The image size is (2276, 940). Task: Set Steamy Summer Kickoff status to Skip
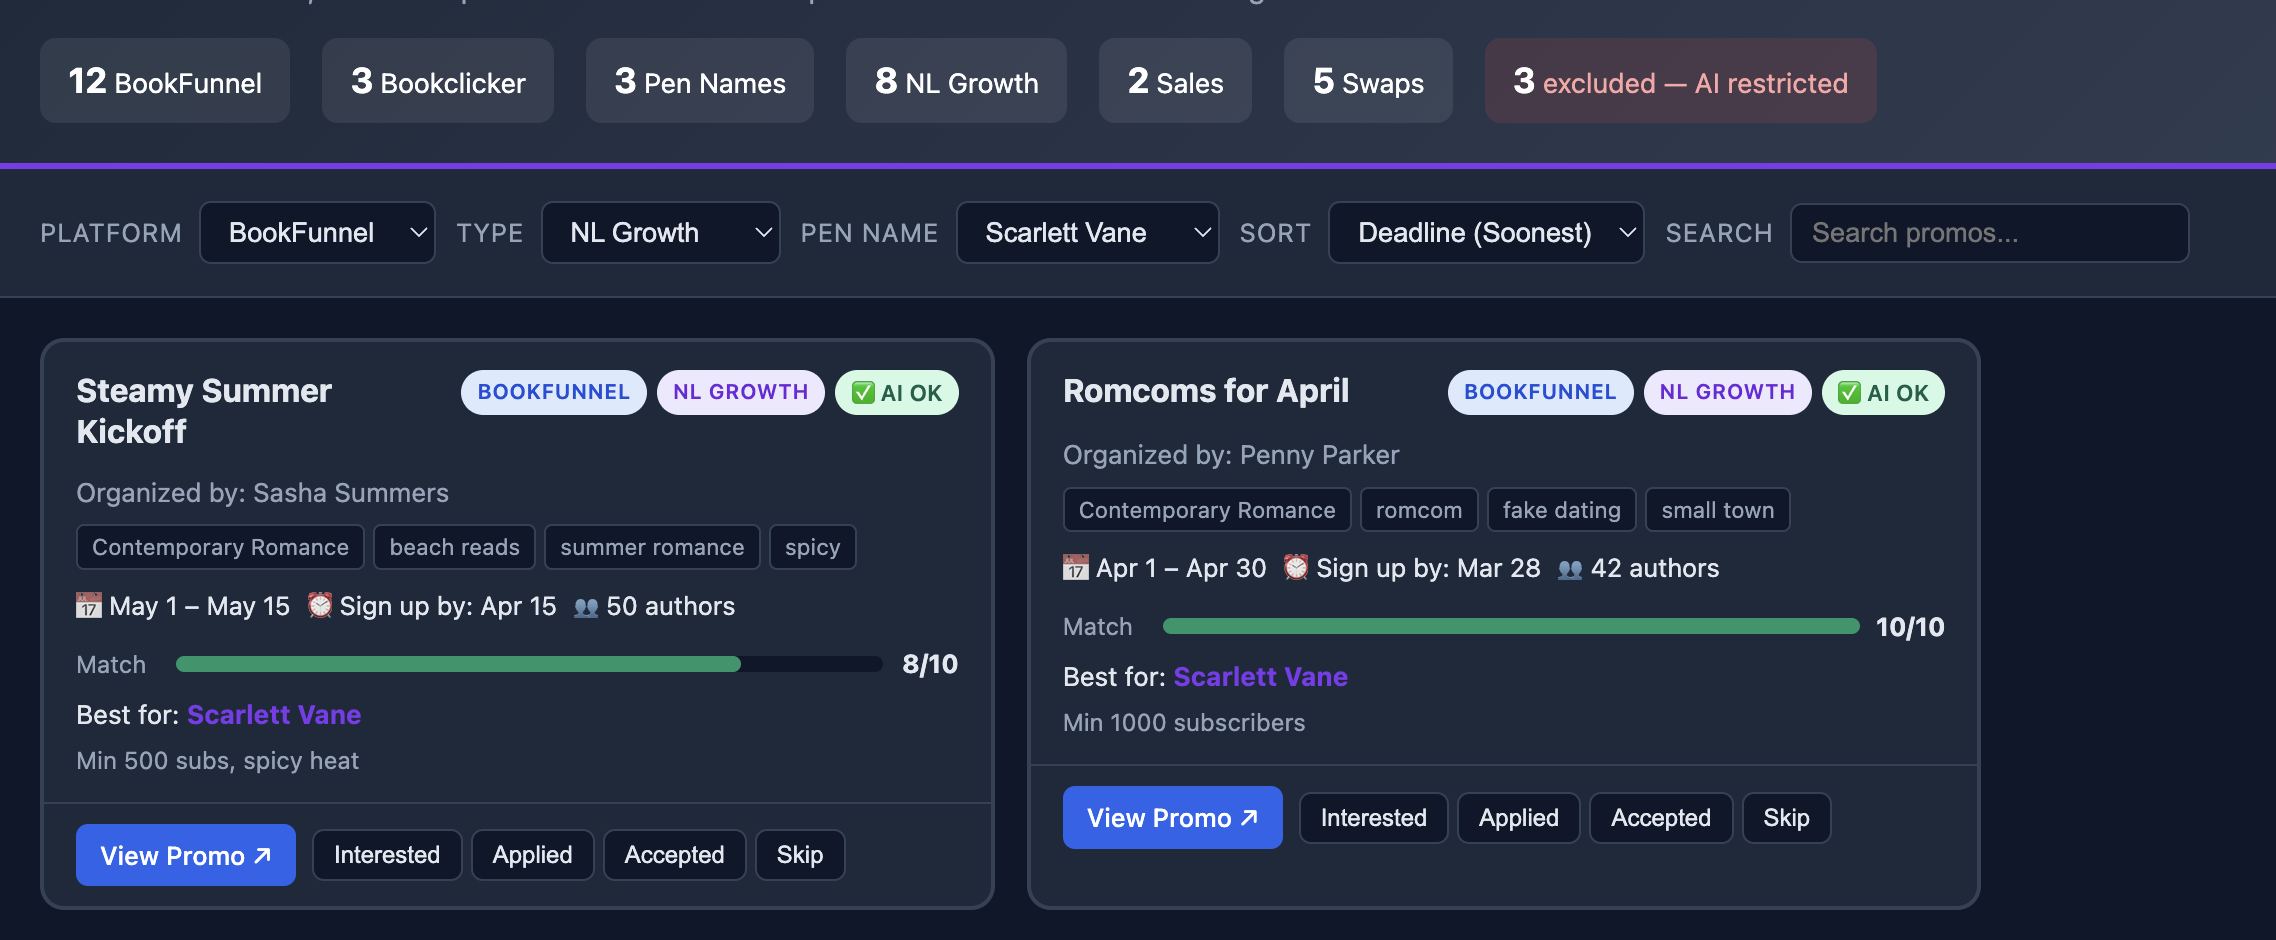(x=799, y=855)
